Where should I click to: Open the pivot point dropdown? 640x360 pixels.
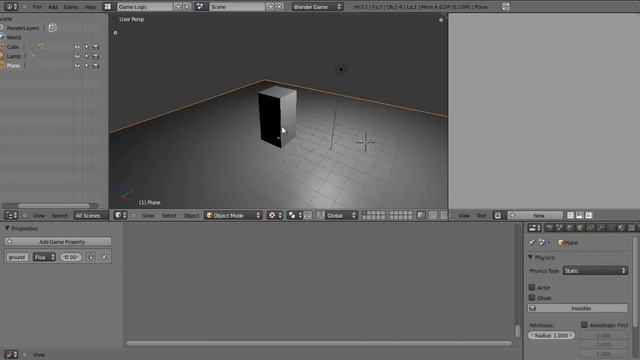click(295, 216)
